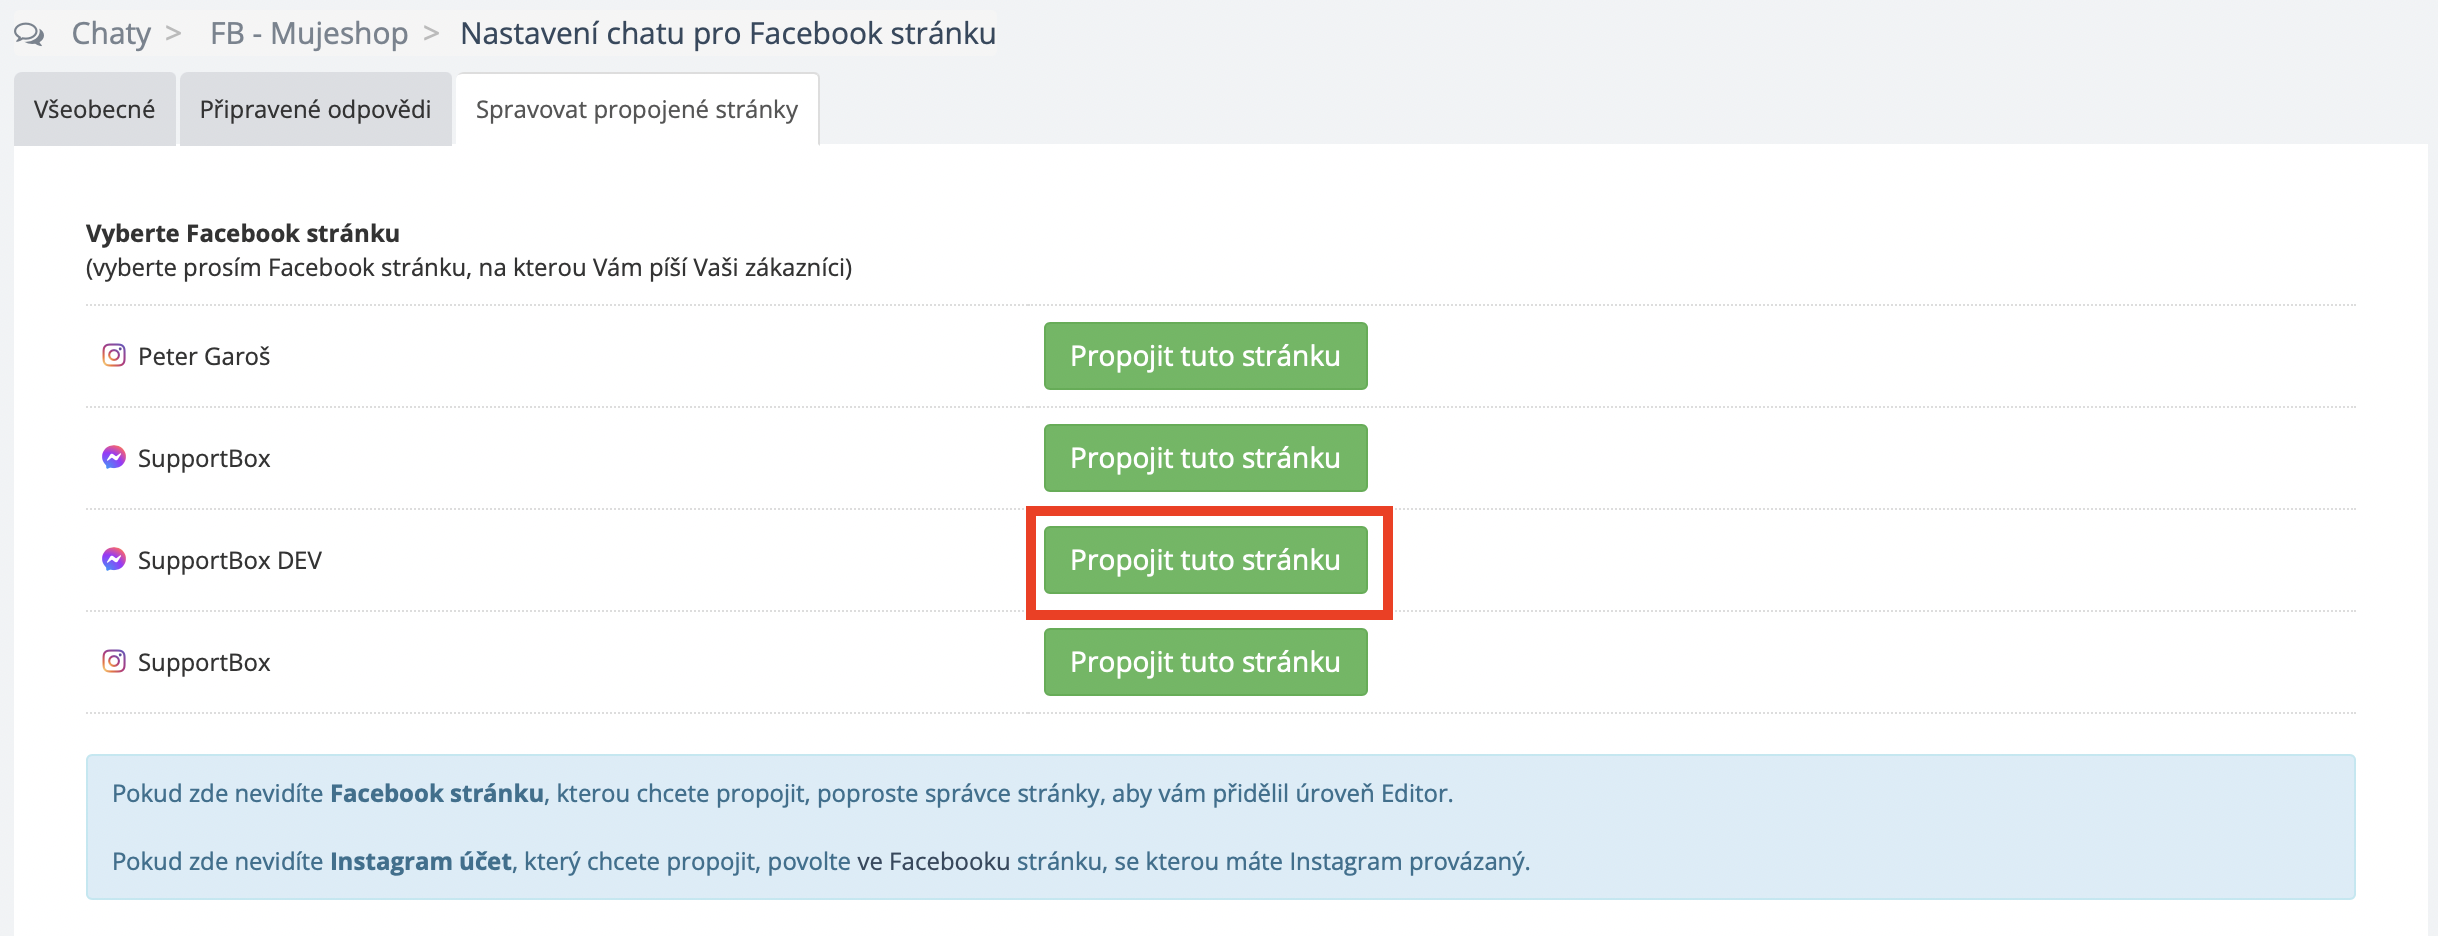Connect the SupportBox Instagram account
Viewport: 2438px width, 936px height.
[x=1205, y=662]
